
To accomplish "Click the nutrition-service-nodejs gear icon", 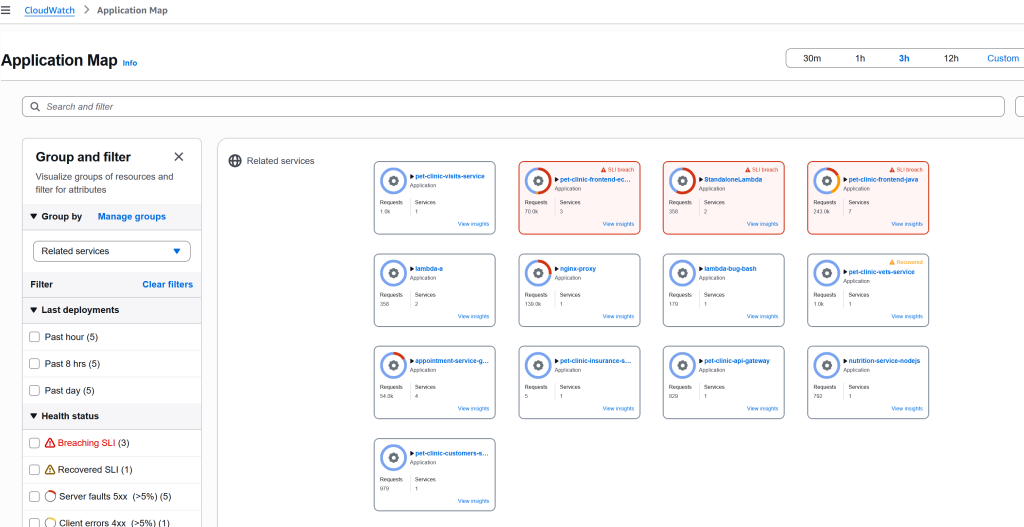I will 827,365.
